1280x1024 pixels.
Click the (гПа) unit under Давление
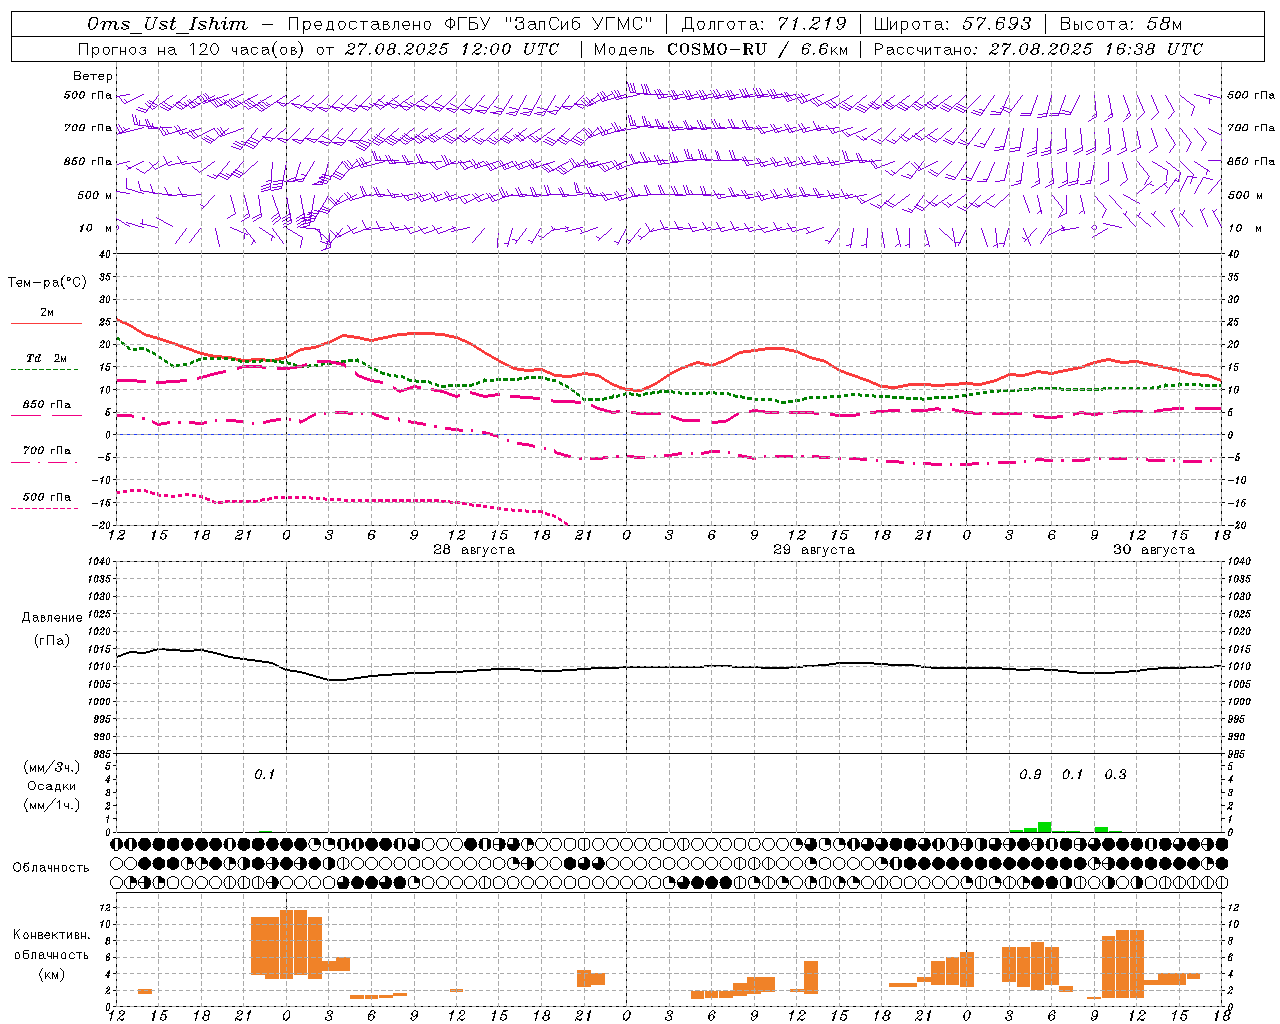(x=52, y=641)
